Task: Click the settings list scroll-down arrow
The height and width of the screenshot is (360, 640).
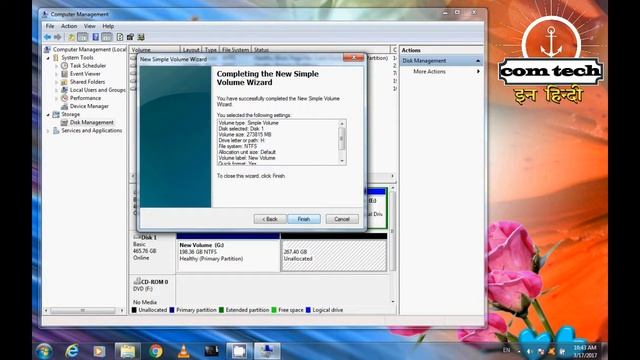Action: pos(342,161)
